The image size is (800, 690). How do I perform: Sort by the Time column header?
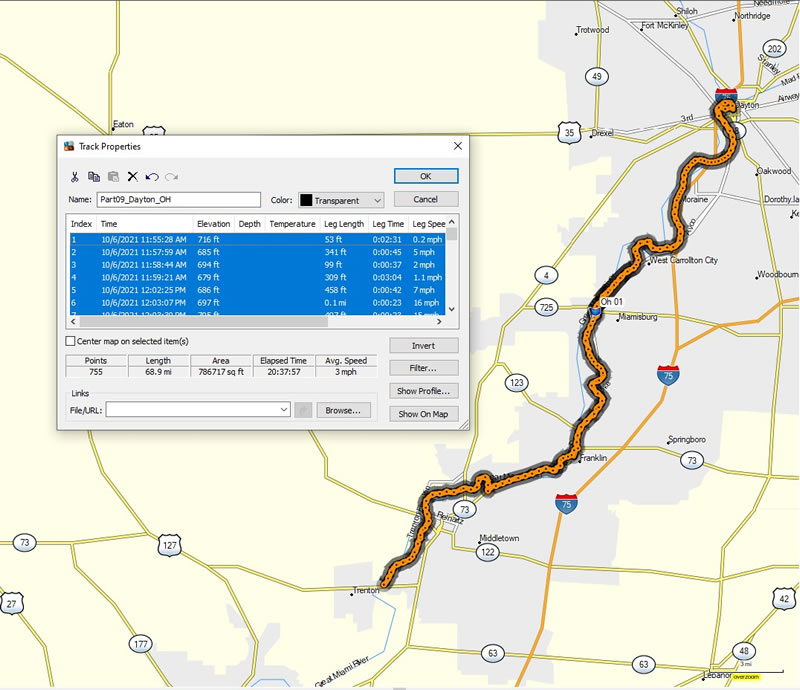145,224
